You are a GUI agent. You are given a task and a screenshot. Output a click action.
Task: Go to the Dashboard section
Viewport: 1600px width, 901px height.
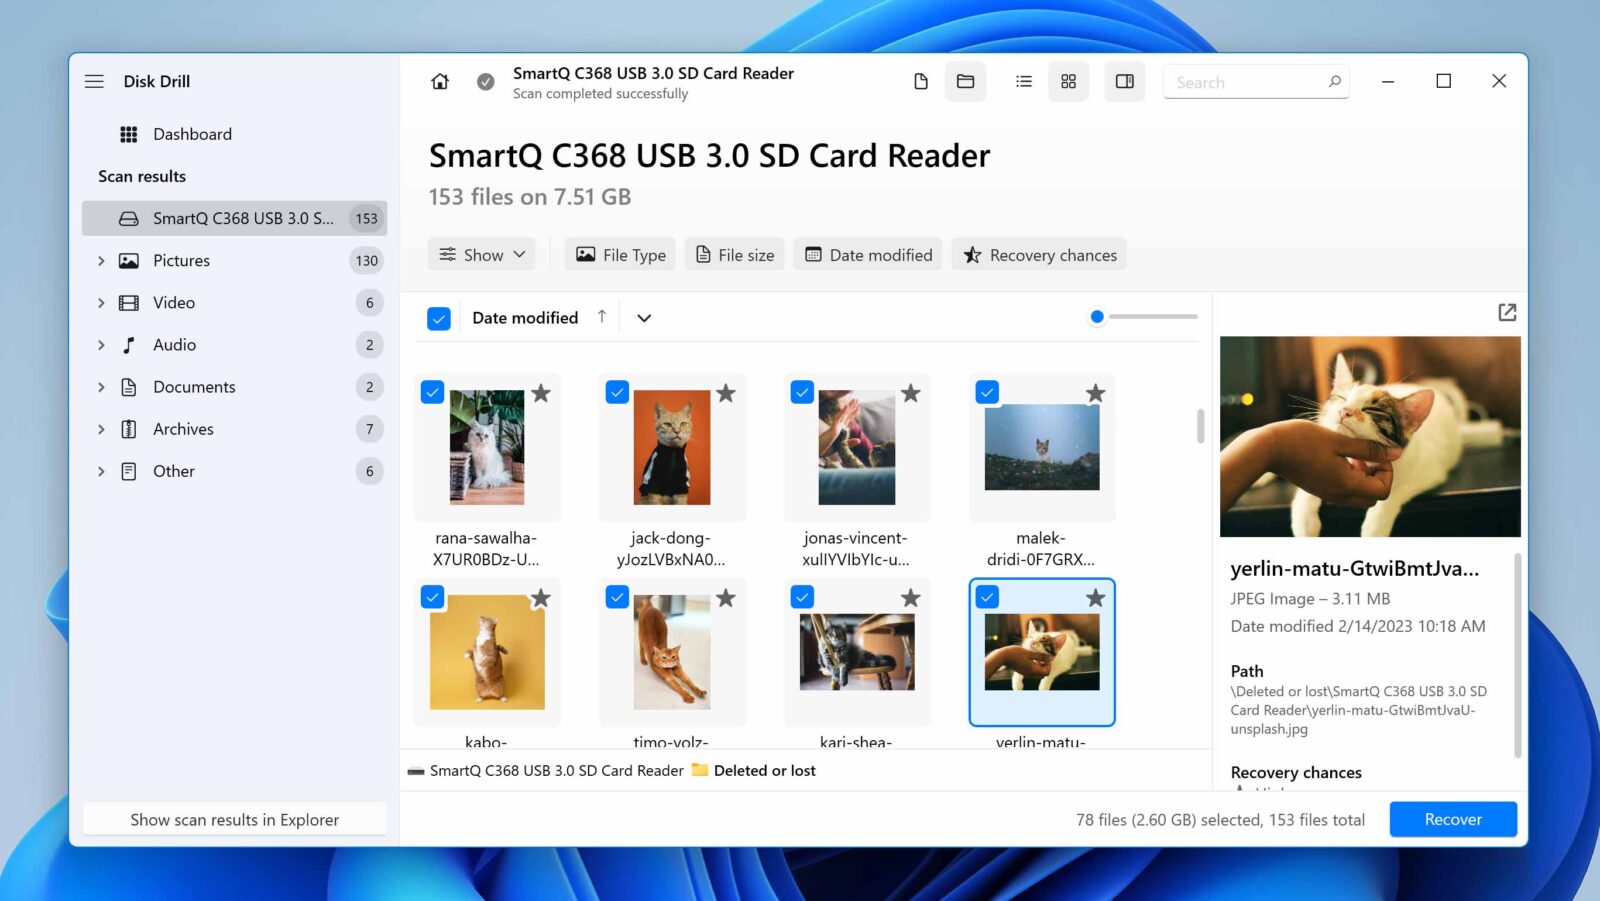[x=192, y=133]
